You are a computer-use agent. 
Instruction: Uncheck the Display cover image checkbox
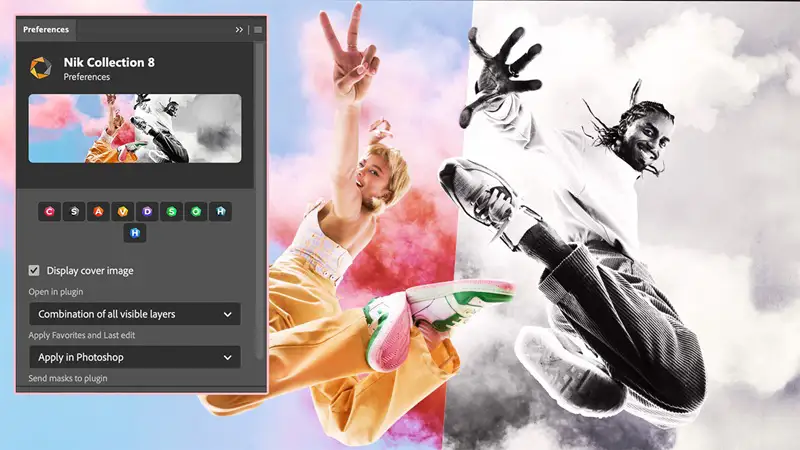coord(35,271)
